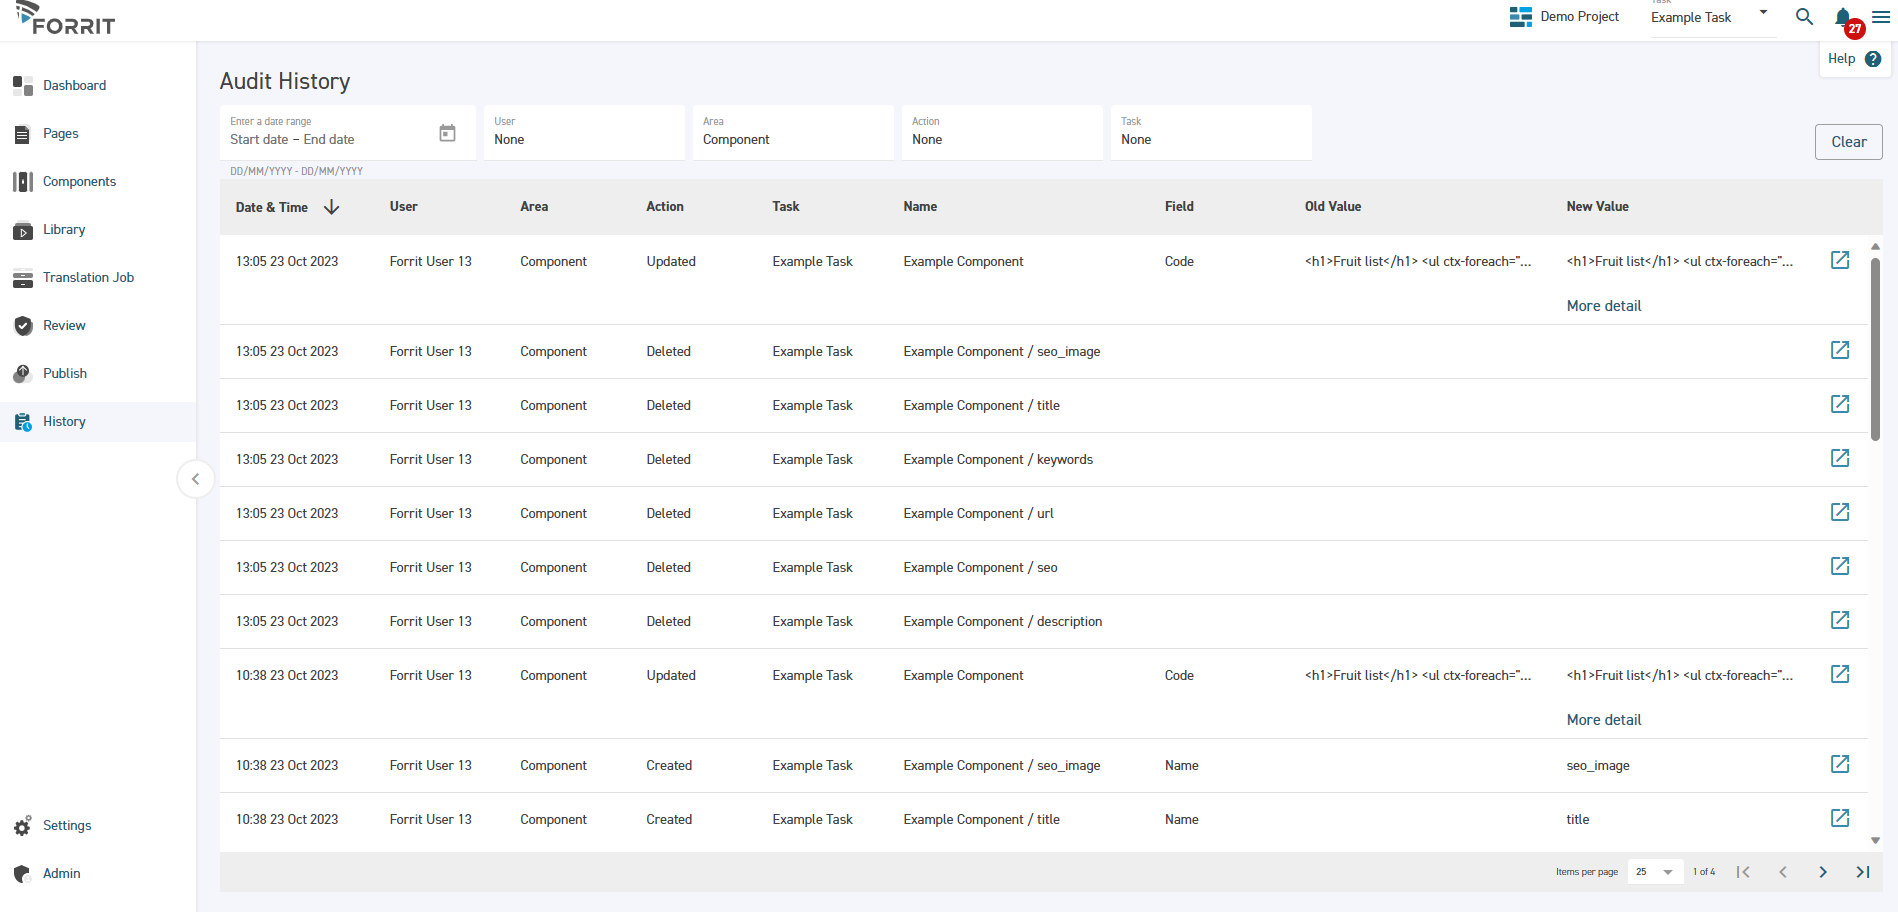Open the Items per page selector
1898x912 pixels.
click(x=1654, y=872)
